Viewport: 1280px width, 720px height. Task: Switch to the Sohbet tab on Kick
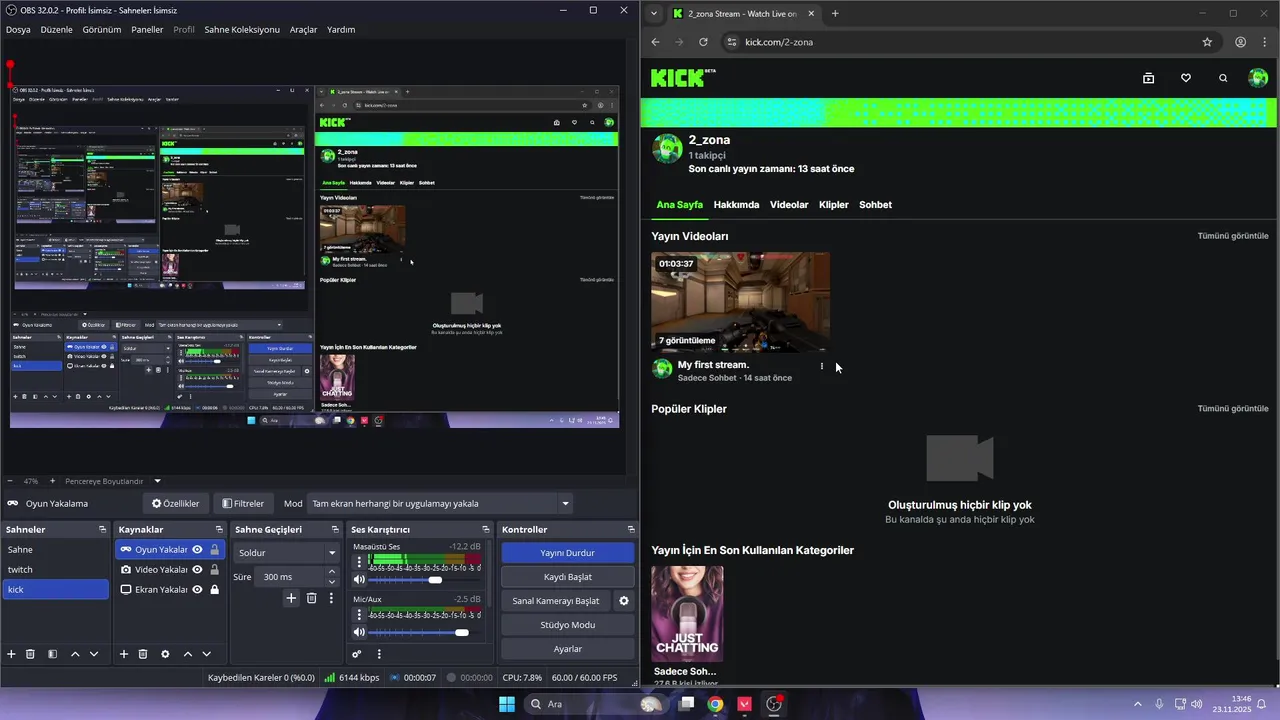click(x=875, y=205)
